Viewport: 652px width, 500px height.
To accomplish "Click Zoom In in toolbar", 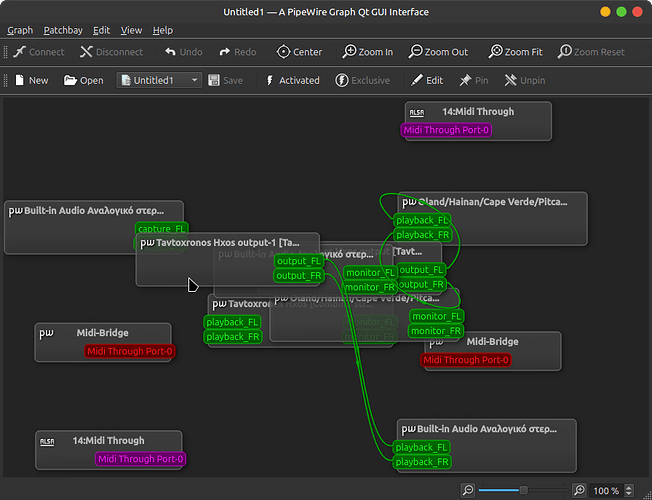I will [x=368, y=52].
